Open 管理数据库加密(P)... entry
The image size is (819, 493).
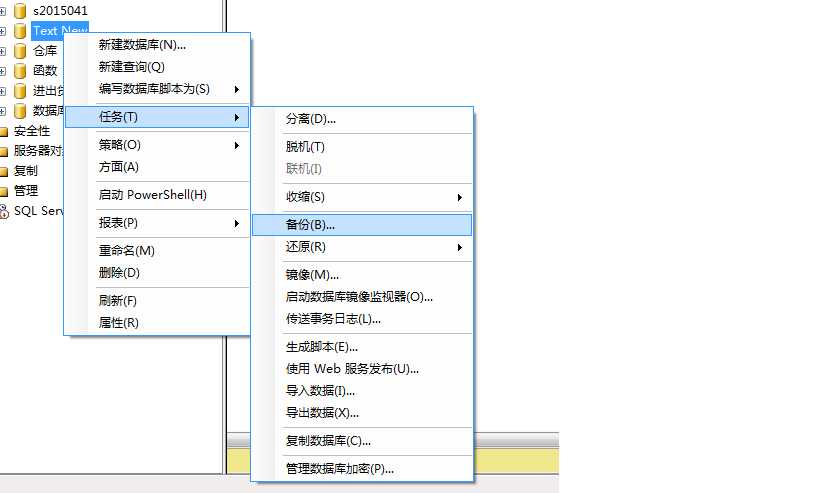tap(362, 469)
